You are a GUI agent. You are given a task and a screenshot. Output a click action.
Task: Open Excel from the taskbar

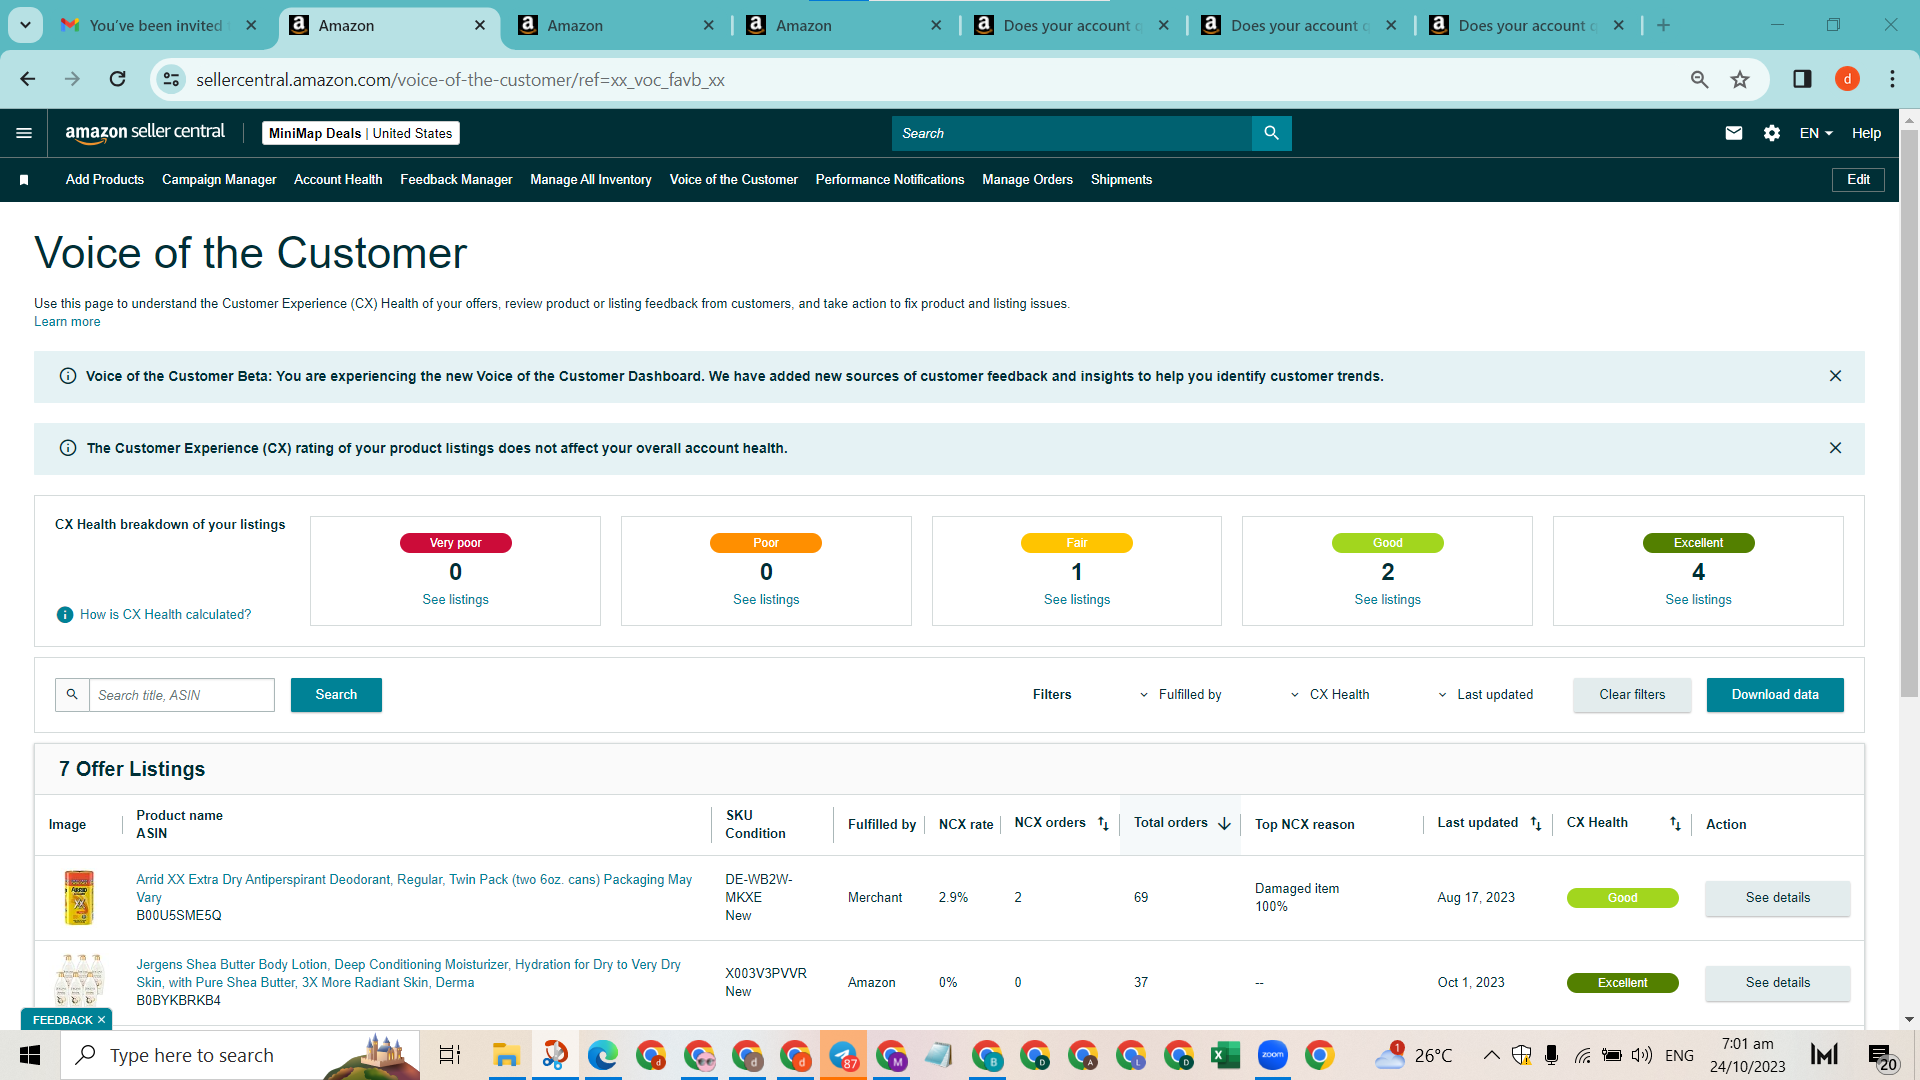tap(1225, 1055)
